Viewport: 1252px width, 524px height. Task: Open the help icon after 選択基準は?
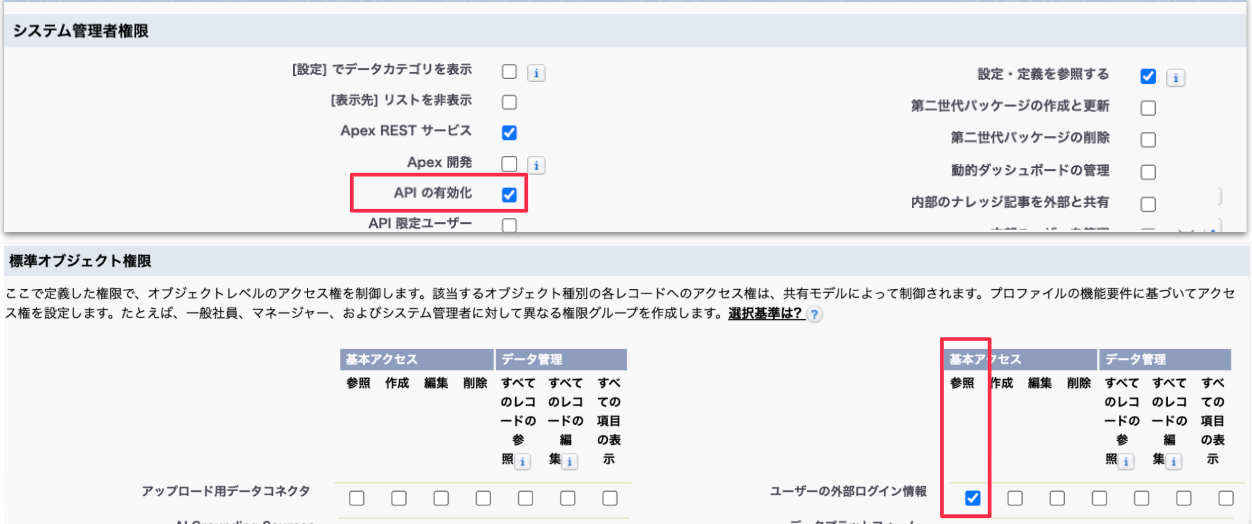pos(815,315)
